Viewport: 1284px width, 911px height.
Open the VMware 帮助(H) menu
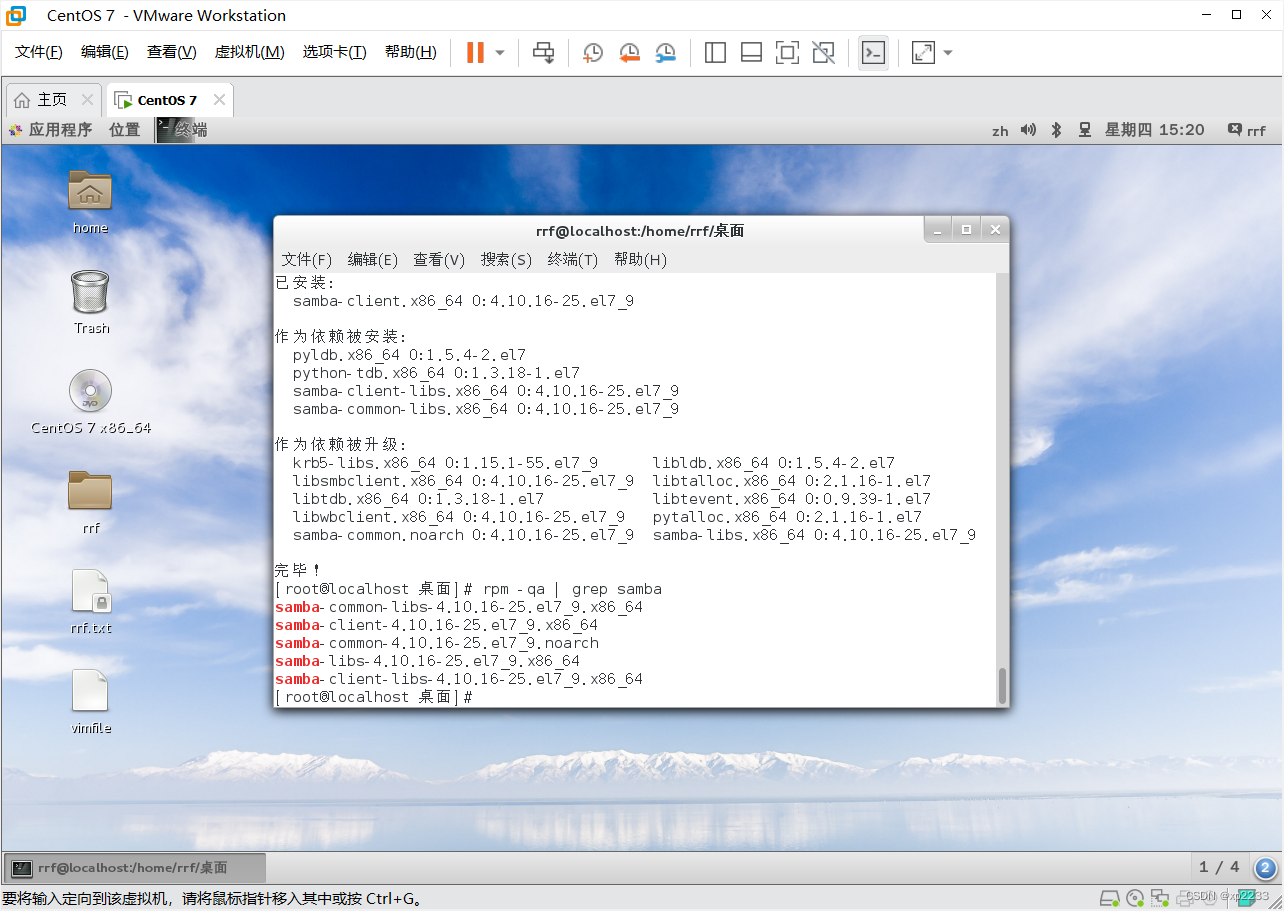[x=411, y=52]
